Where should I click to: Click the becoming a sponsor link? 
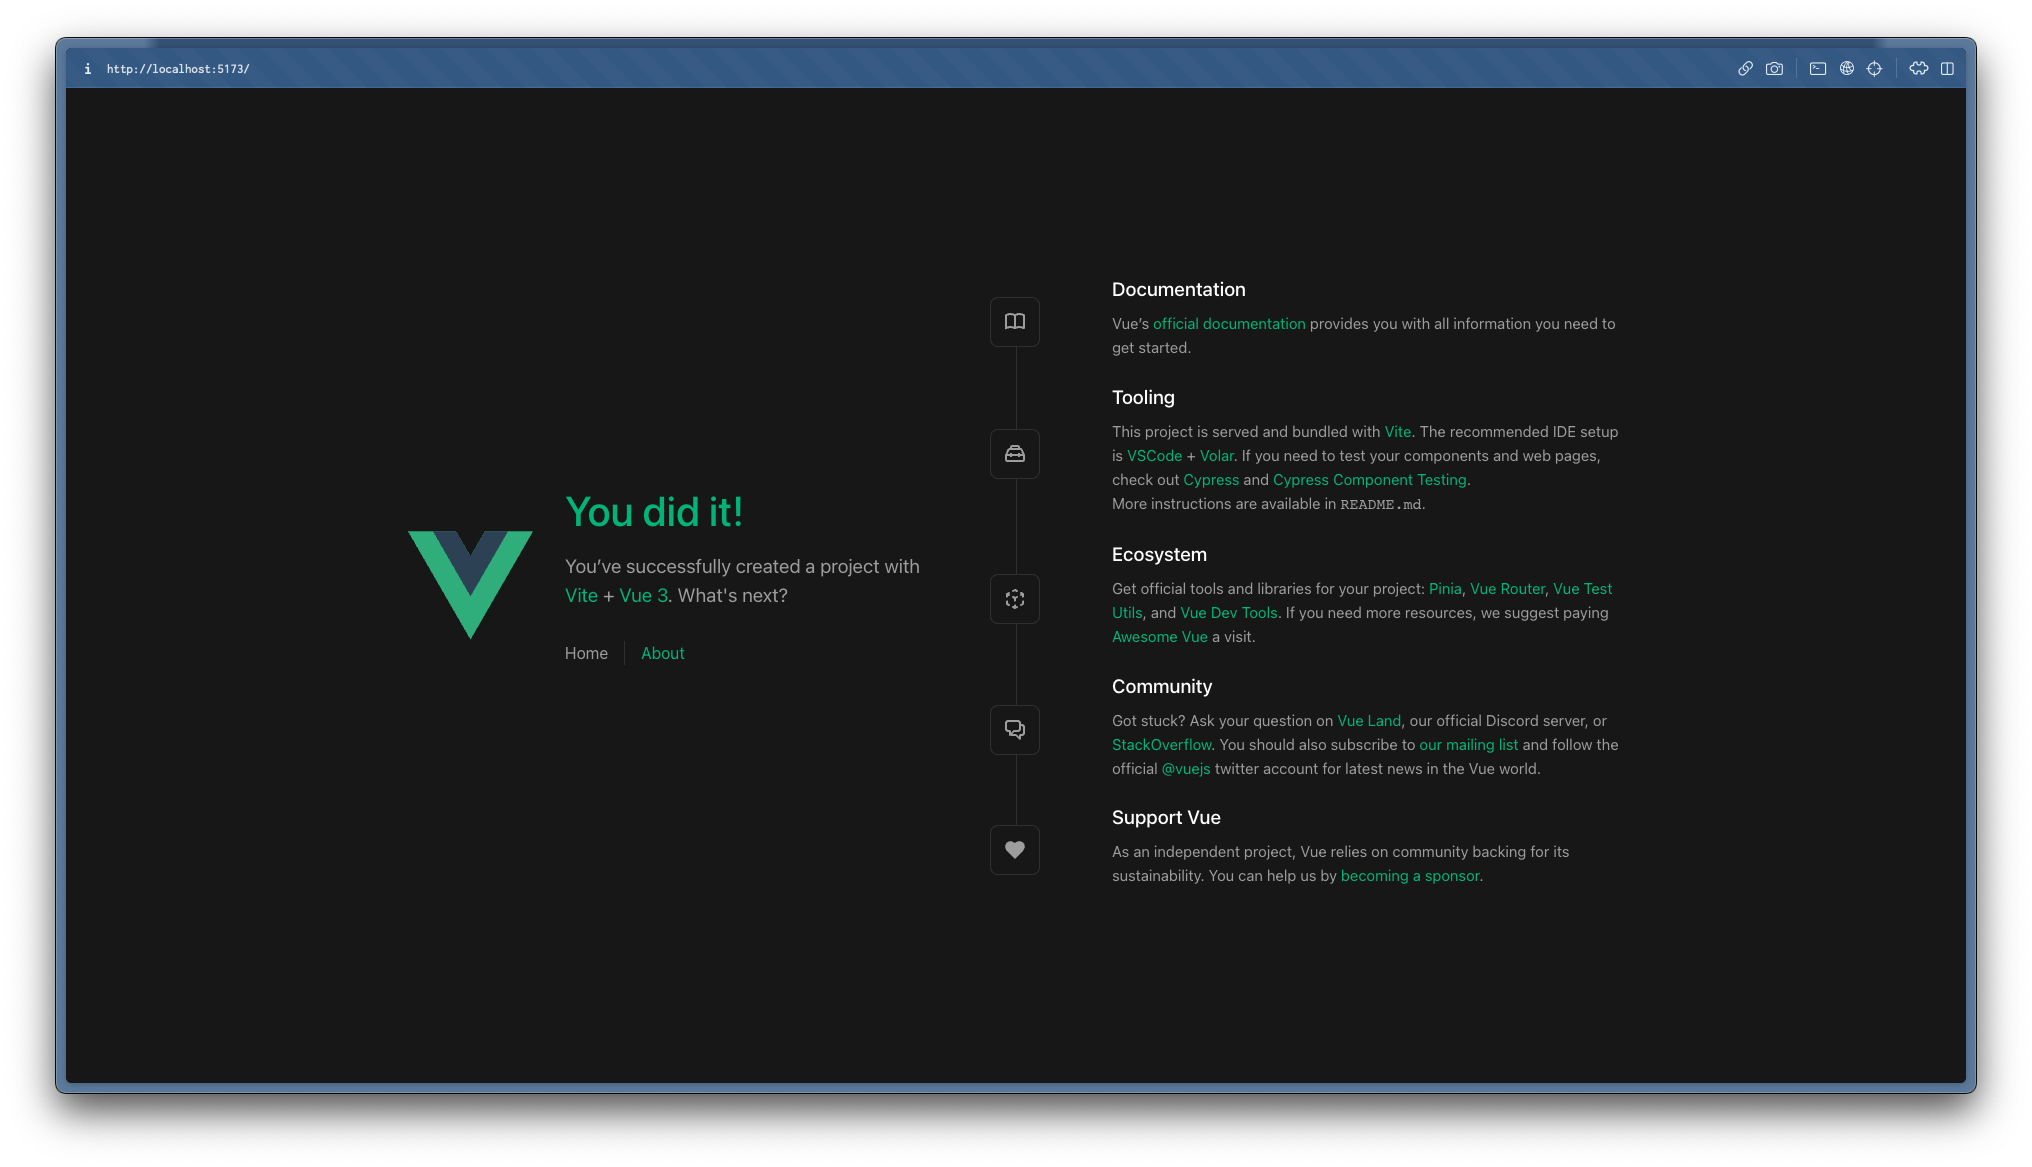(1410, 876)
